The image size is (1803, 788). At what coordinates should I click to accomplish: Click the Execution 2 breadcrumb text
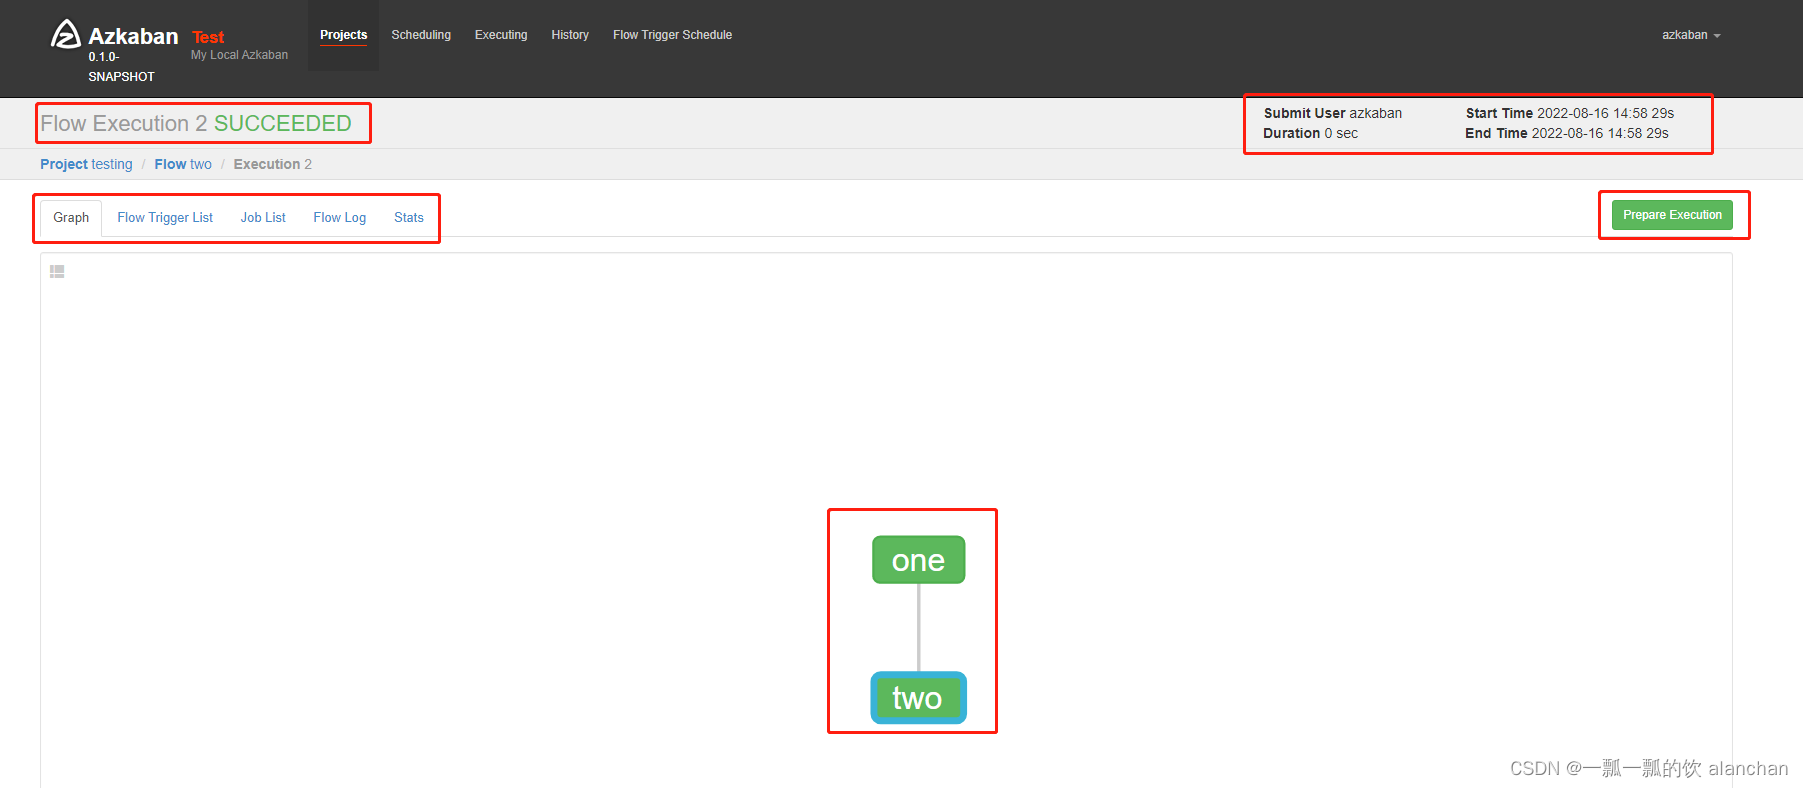pyautogui.click(x=273, y=164)
